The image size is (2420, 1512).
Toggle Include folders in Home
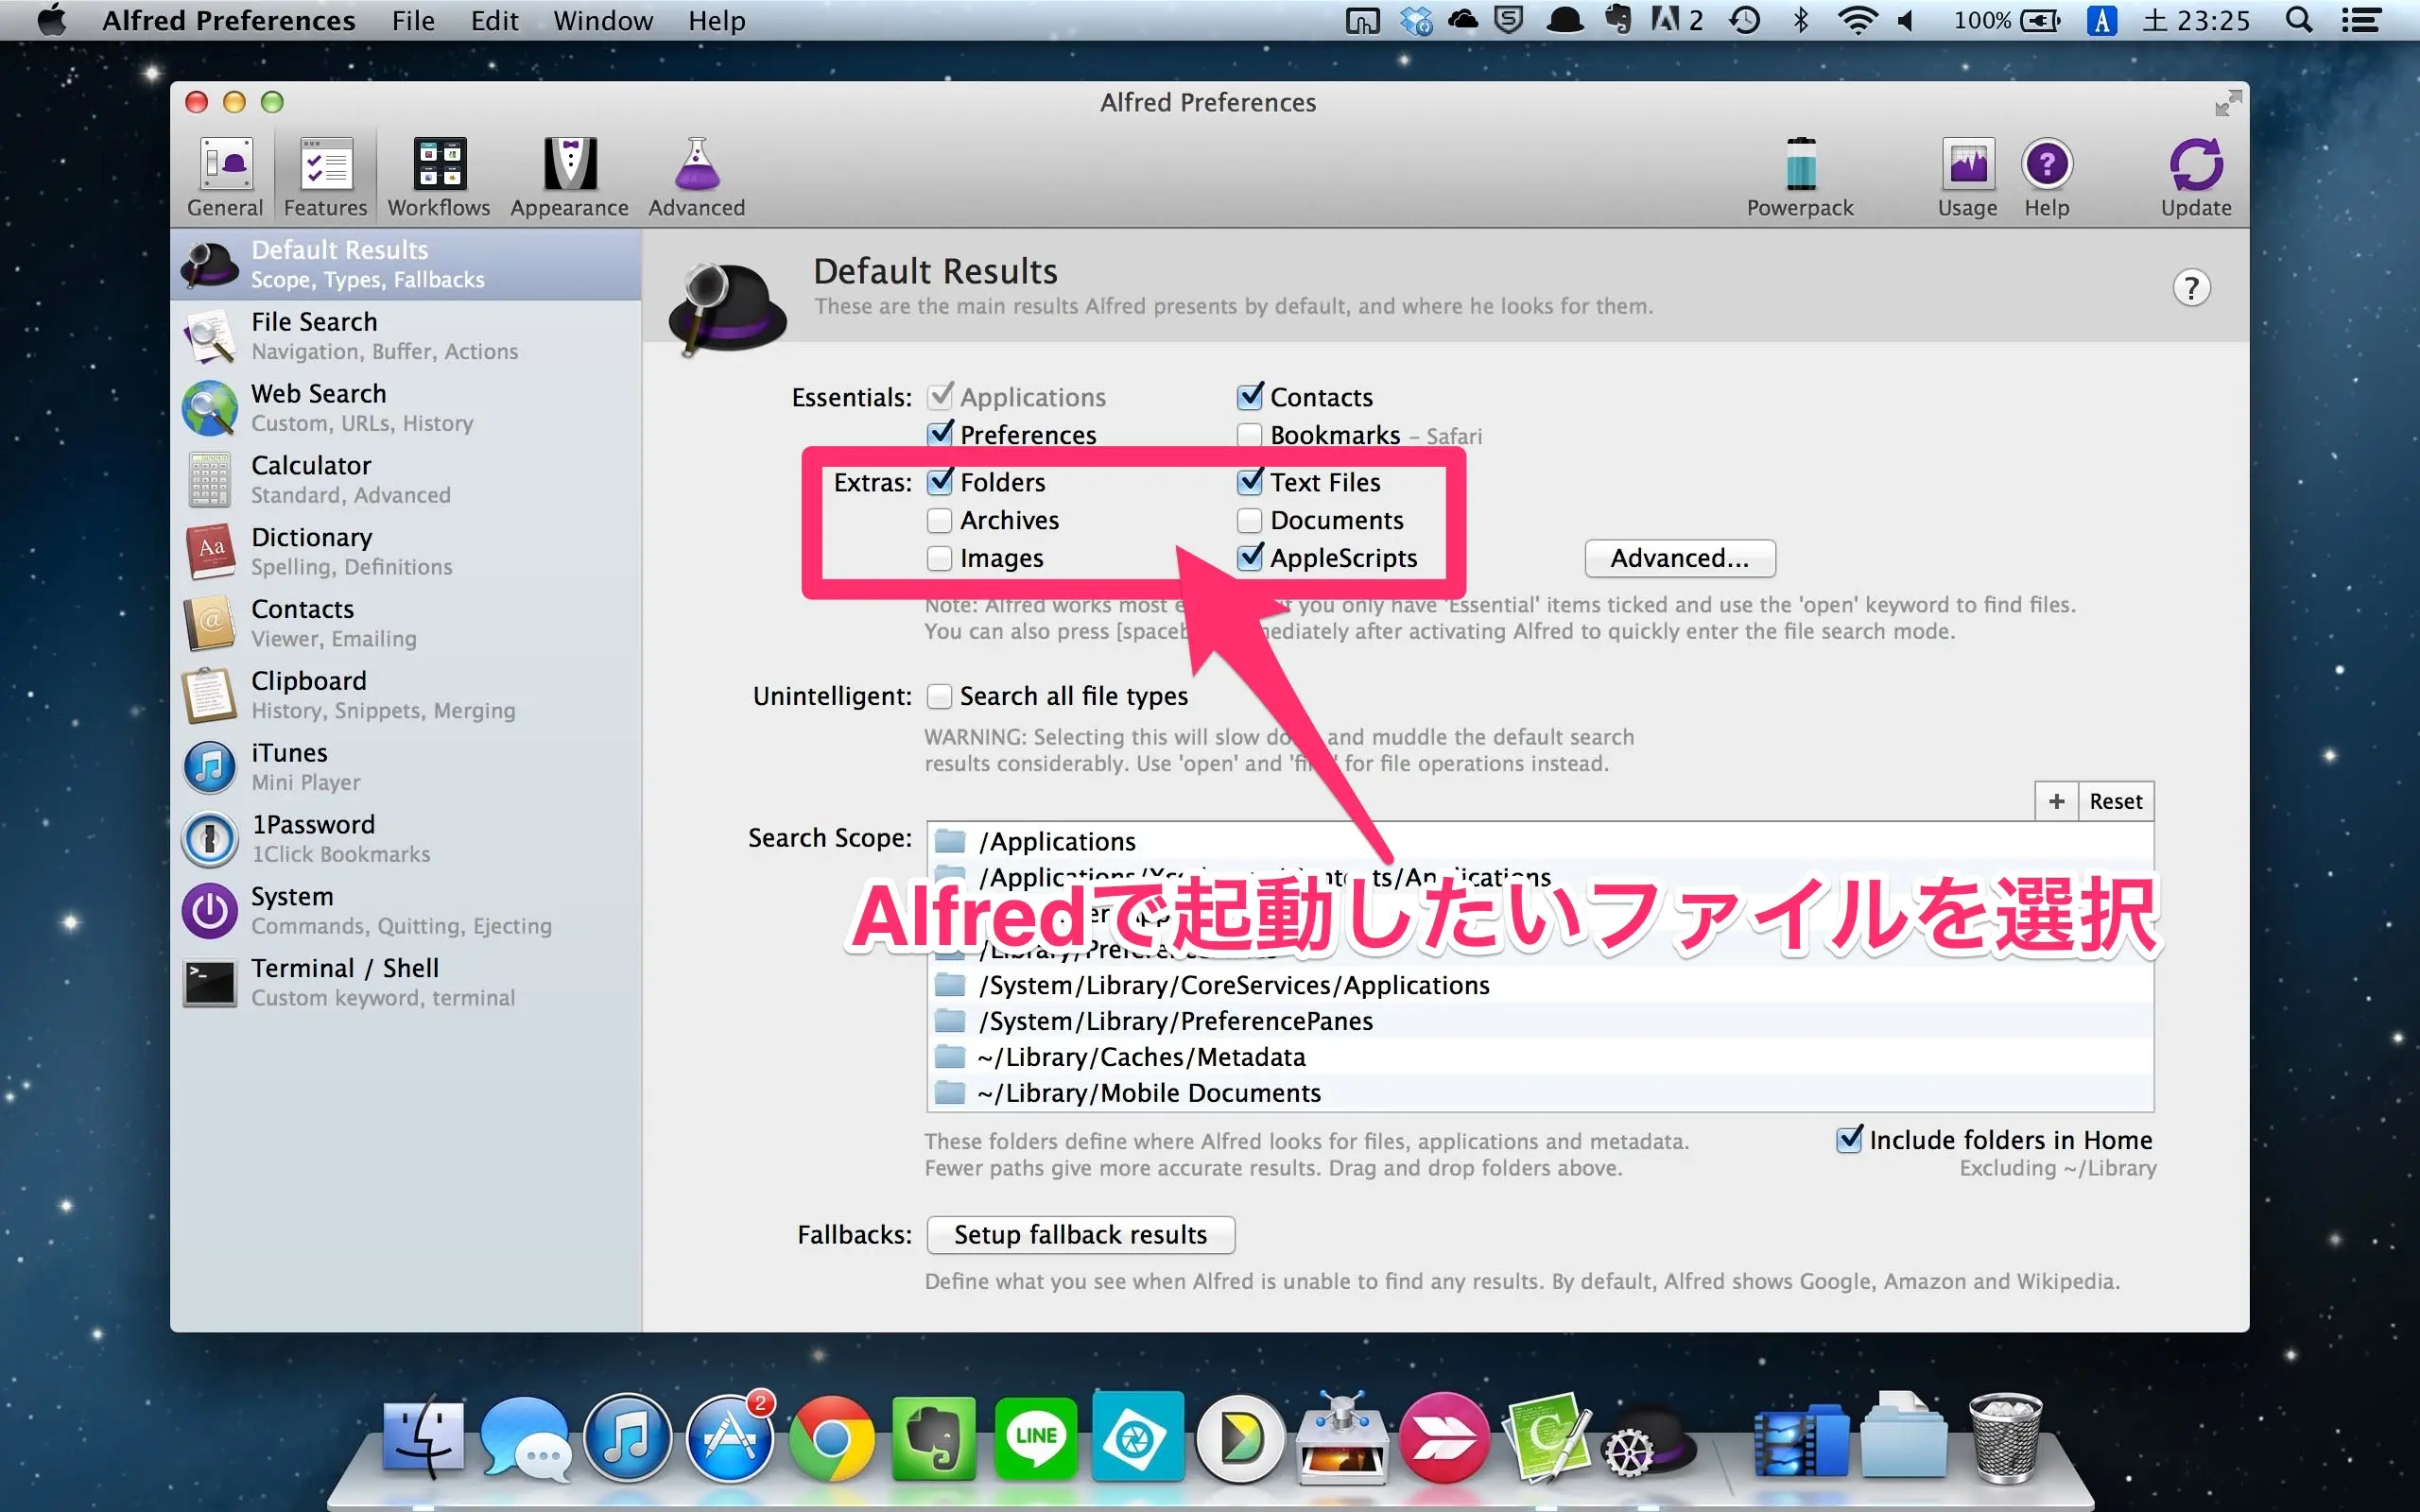pyautogui.click(x=1849, y=1140)
